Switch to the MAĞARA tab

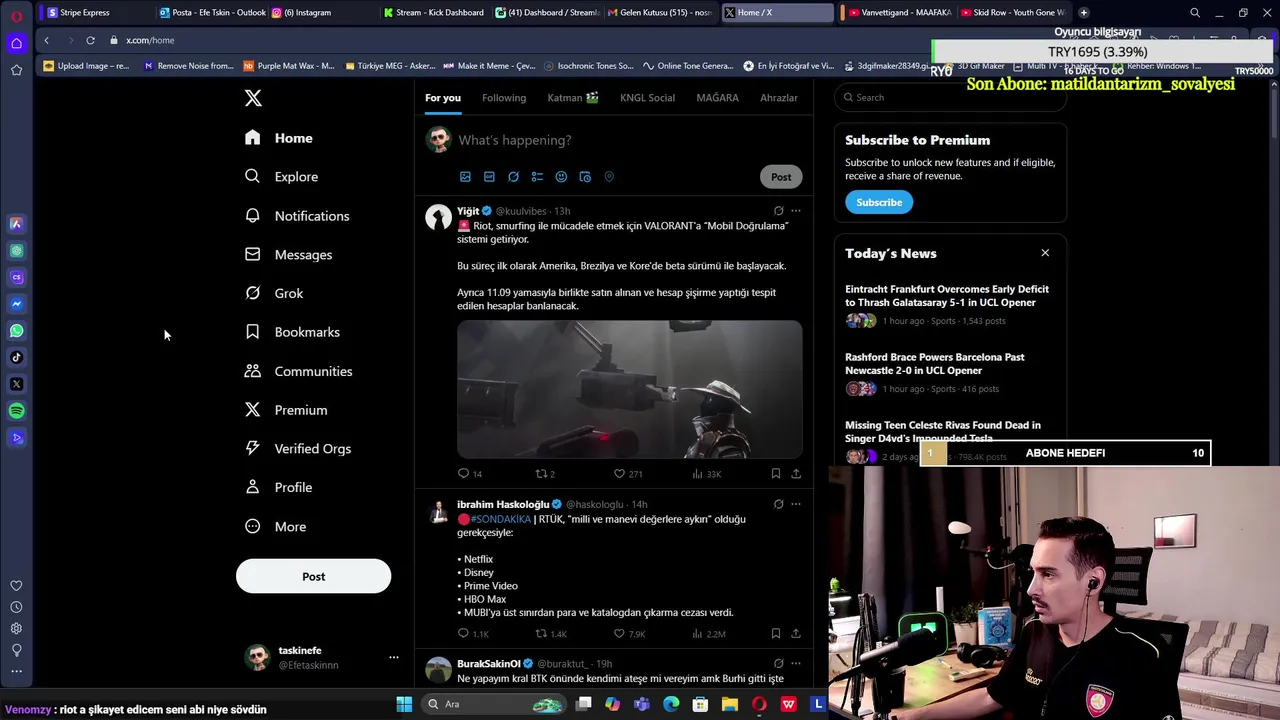[717, 98]
